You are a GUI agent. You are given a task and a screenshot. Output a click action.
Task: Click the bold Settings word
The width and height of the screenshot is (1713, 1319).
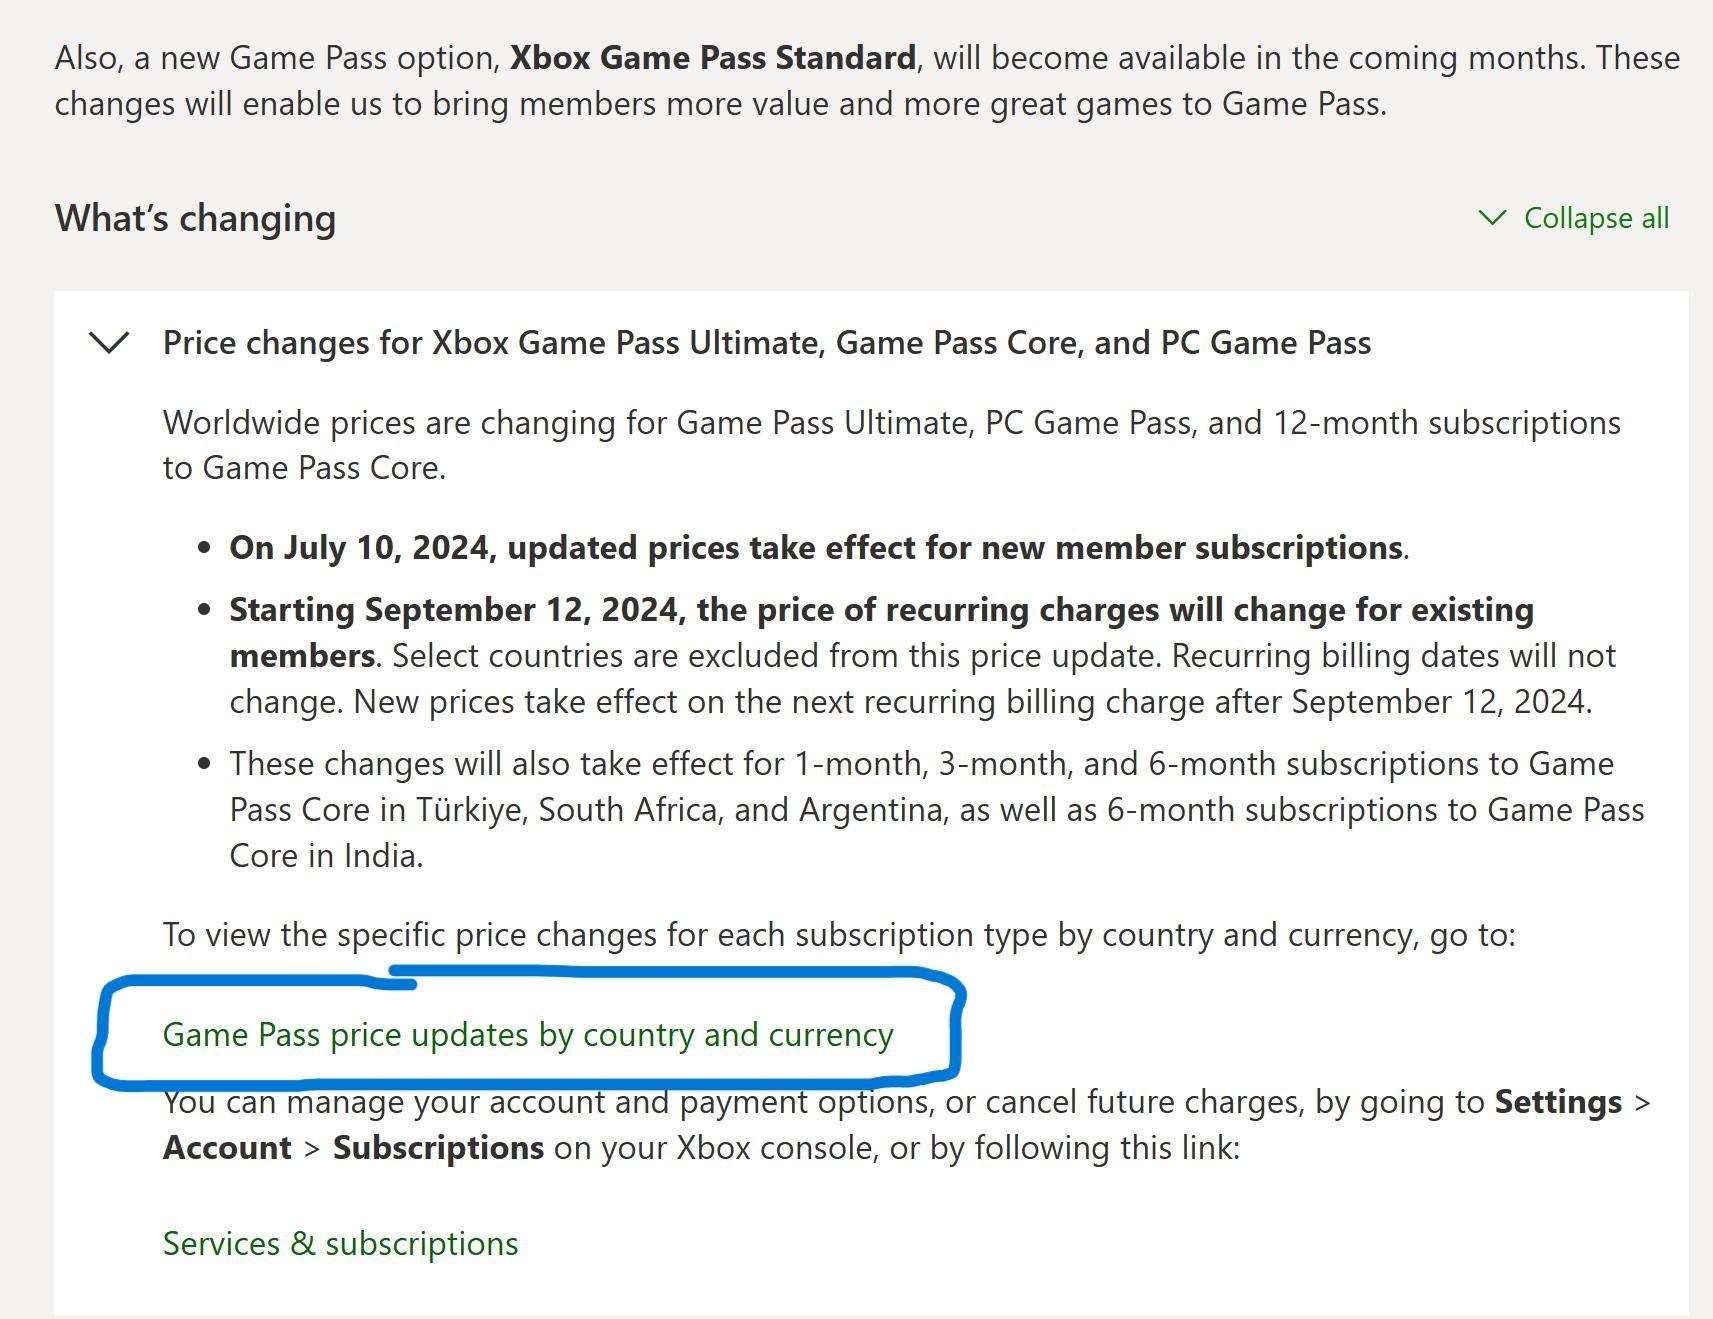click(x=1557, y=1102)
